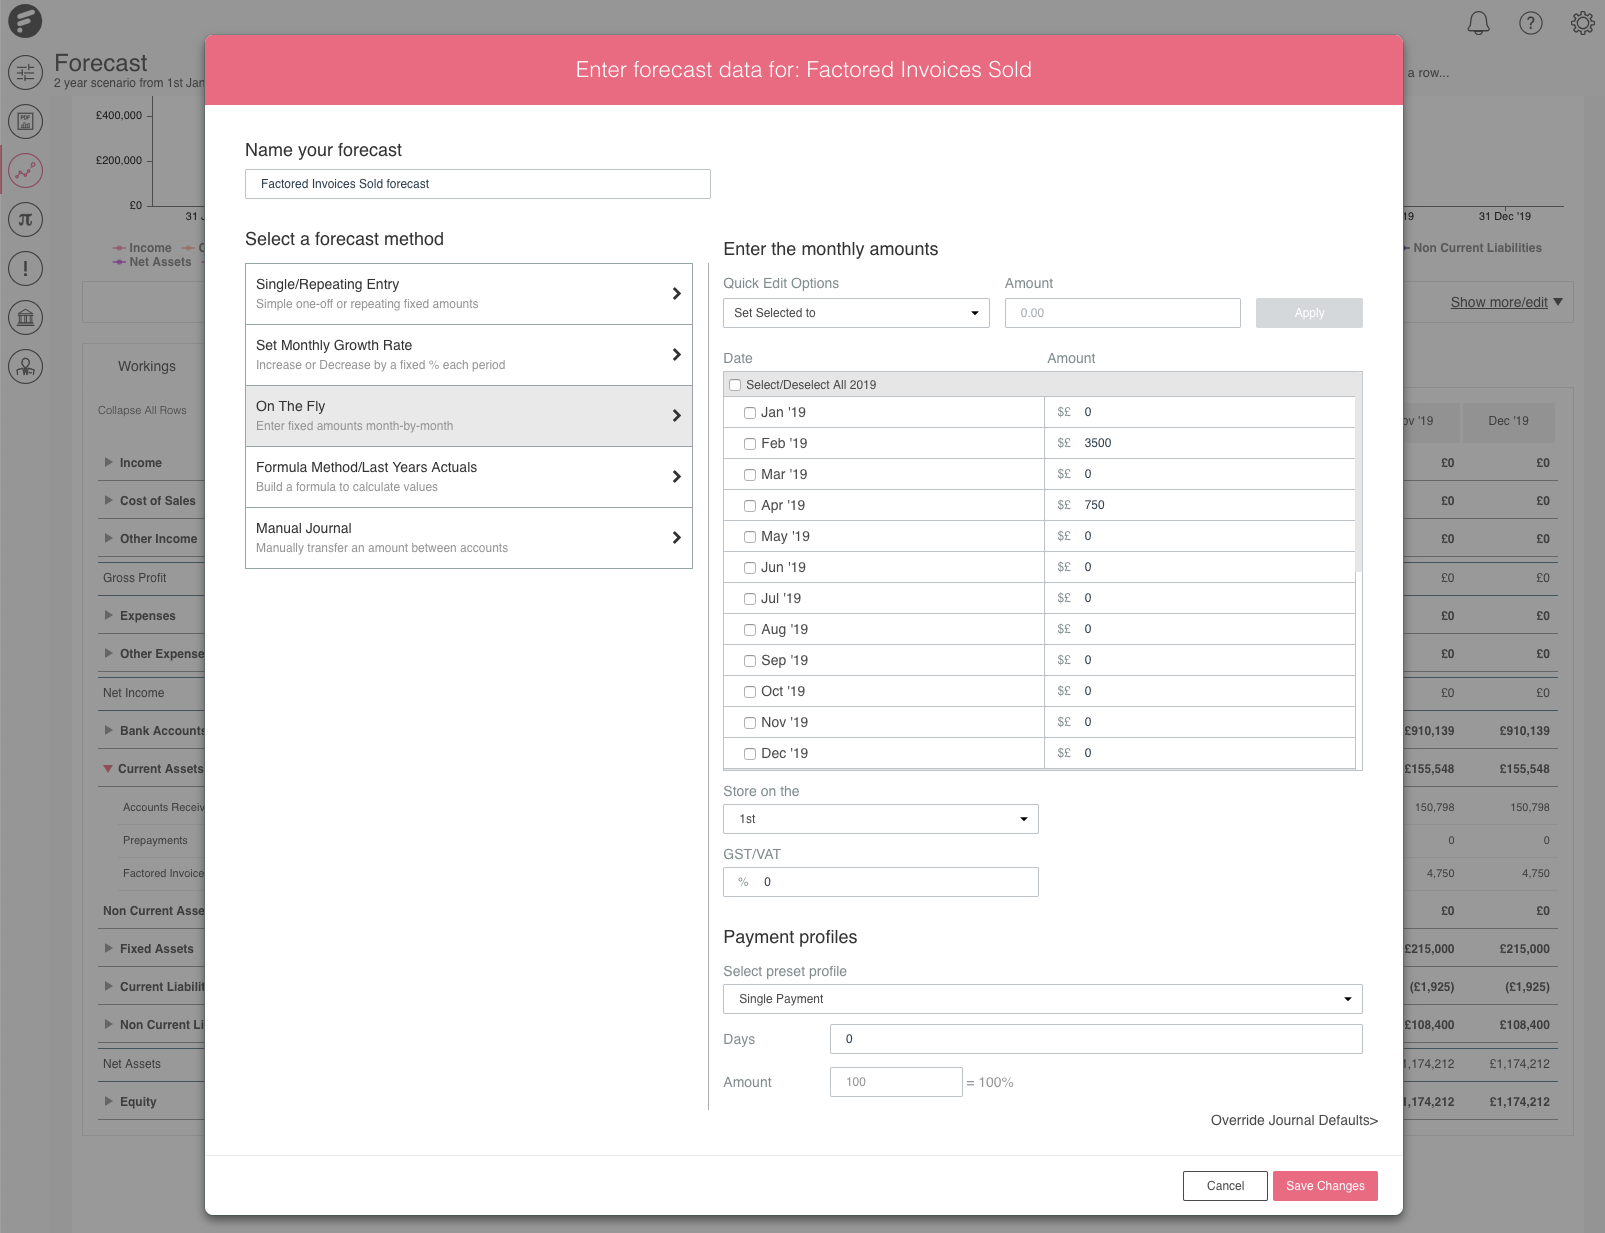Viewport: 1605px width, 1233px height.
Task: Click the payment profile Amount field
Action: click(896, 1082)
